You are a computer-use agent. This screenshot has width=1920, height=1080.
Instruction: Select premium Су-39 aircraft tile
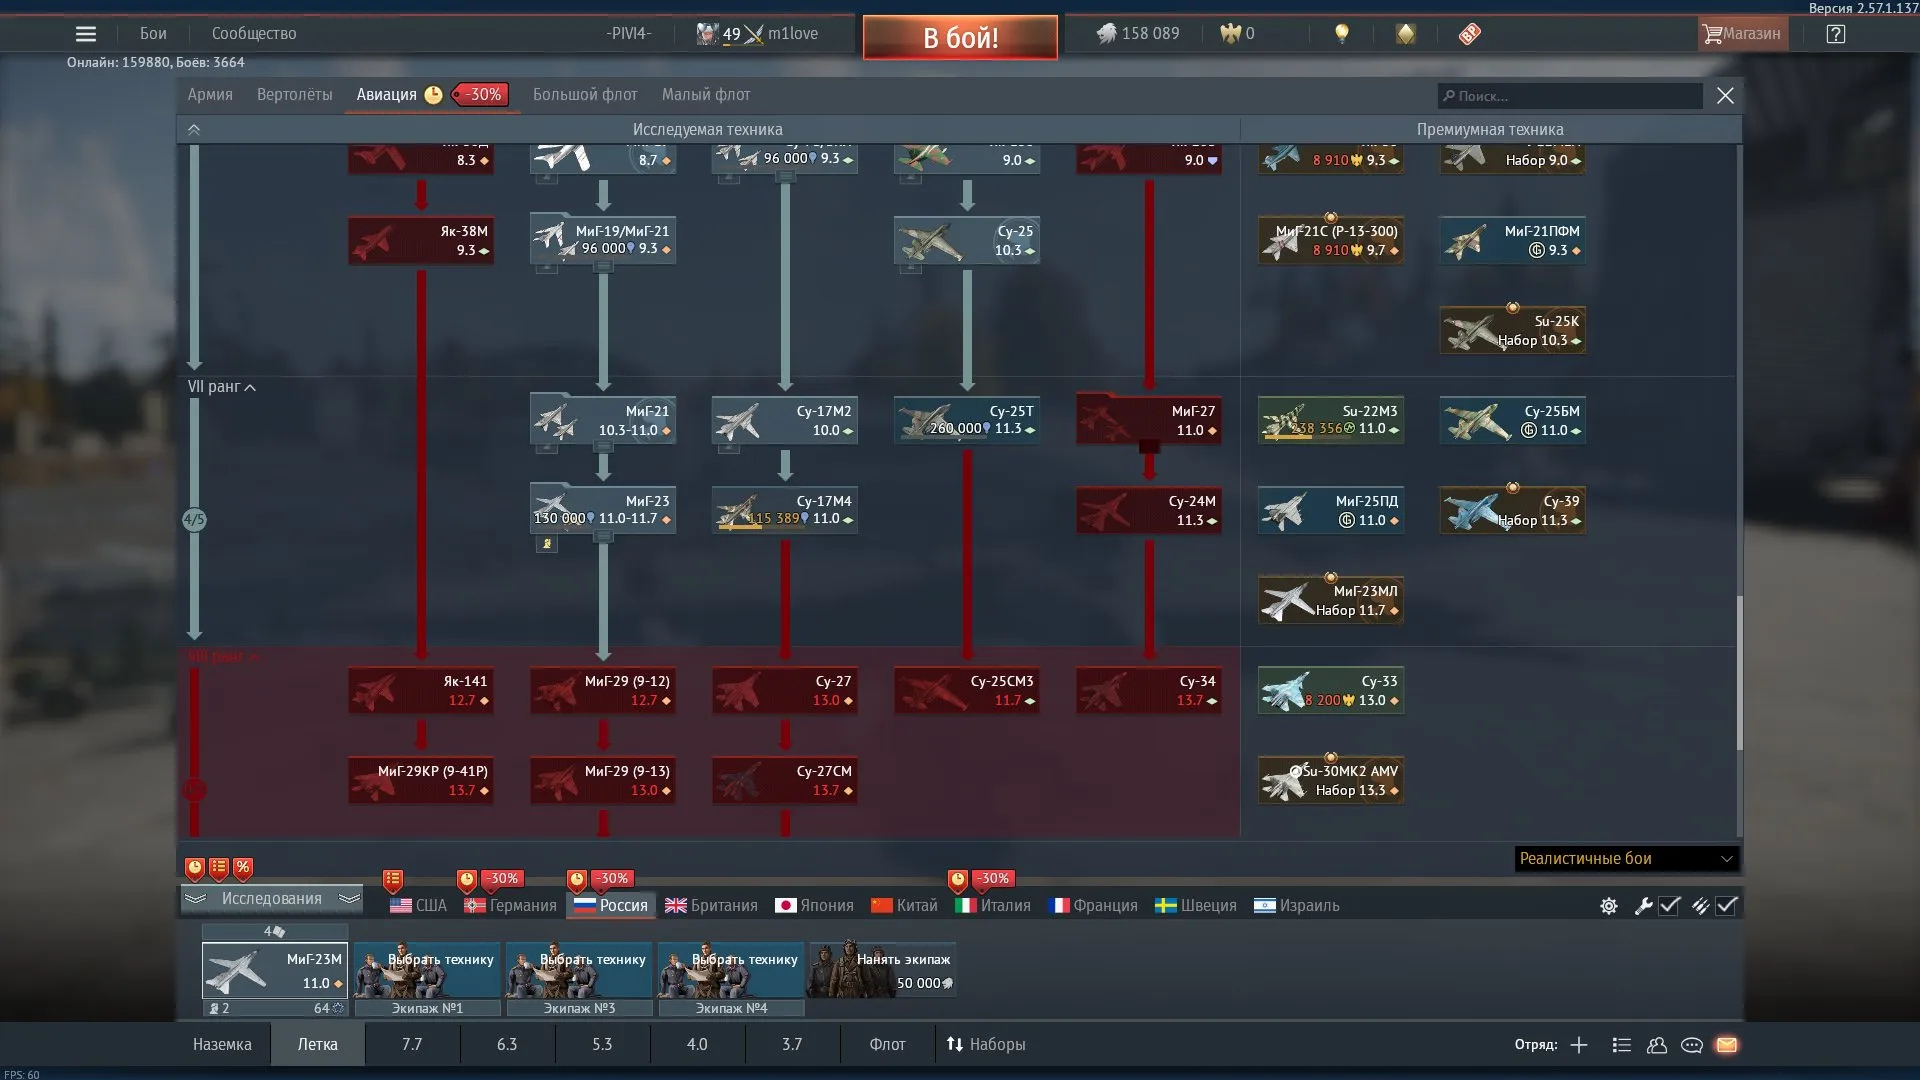(x=1513, y=510)
